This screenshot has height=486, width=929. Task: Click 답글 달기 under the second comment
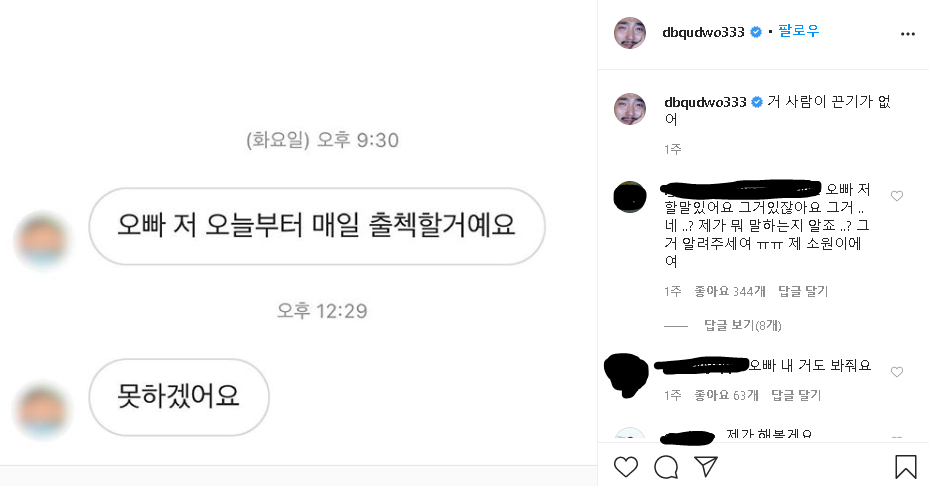tap(796, 395)
